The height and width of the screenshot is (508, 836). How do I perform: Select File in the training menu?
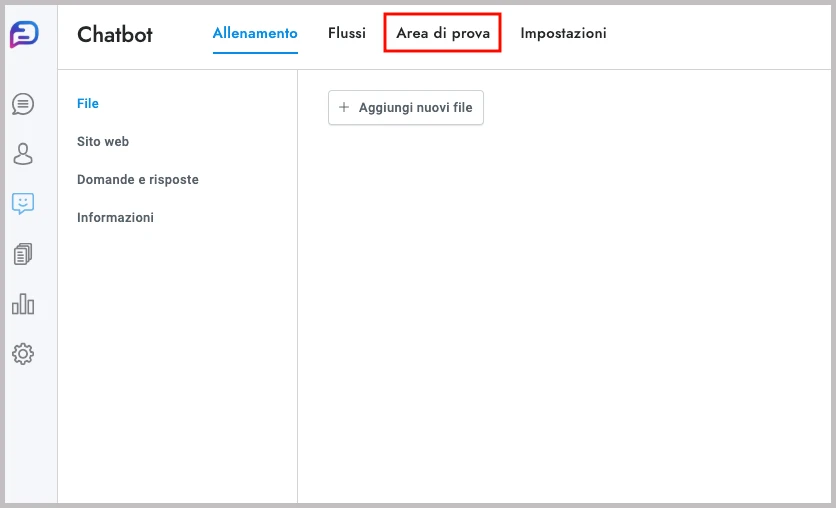point(88,104)
